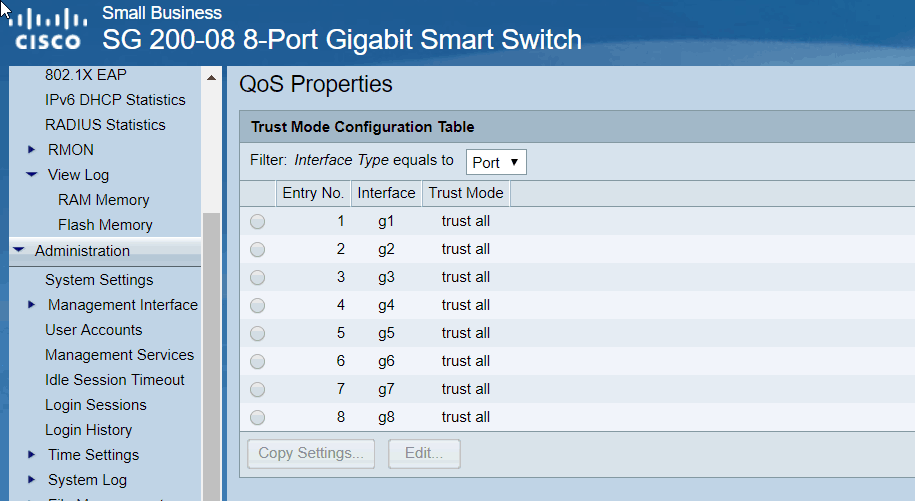Sort table by Trust Mode column header
915x501 pixels.
click(x=465, y=193)
